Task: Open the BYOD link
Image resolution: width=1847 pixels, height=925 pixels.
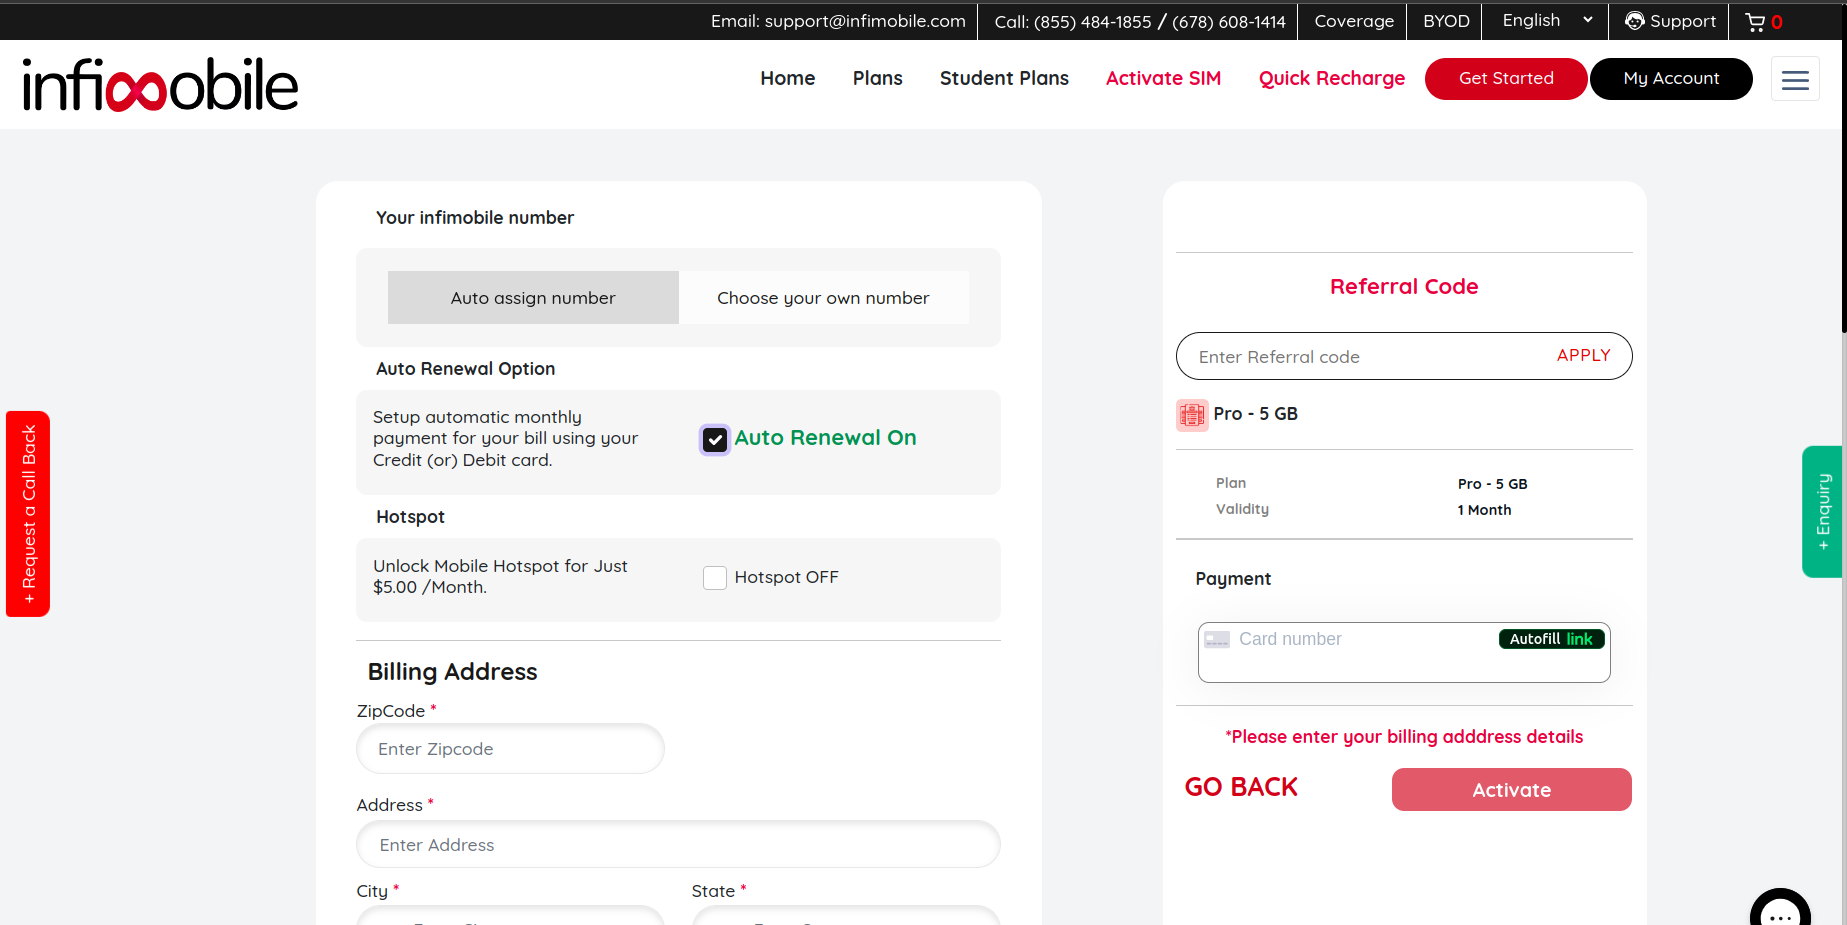Action: pyautogui.click(x=1446, y=21)
